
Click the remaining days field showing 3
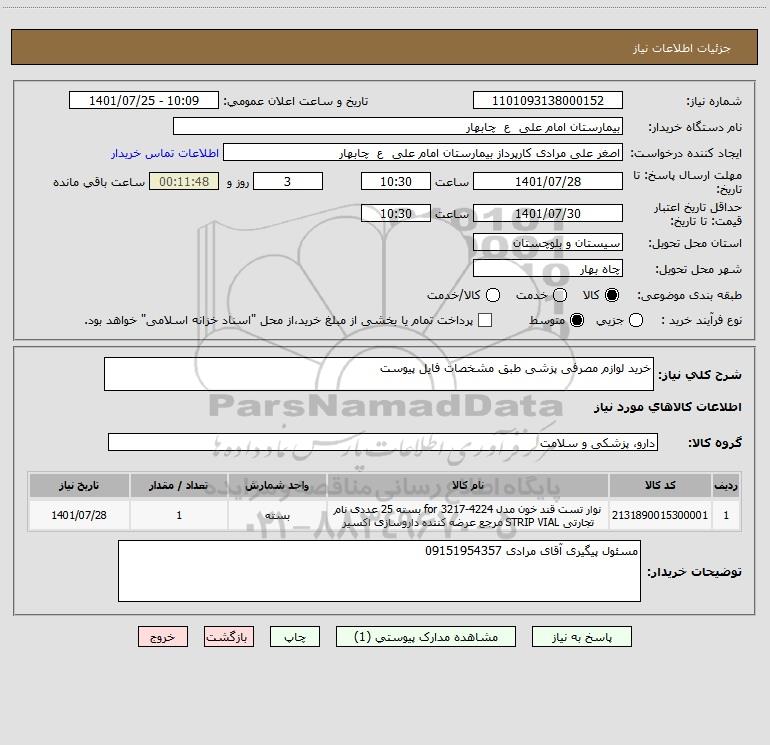coord(288,181)
